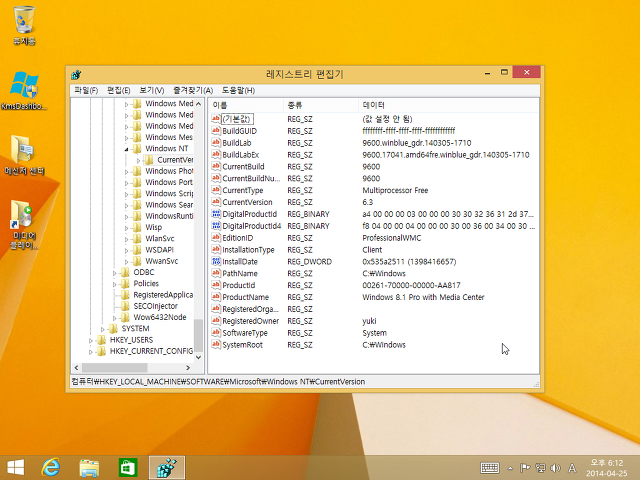Click the DigitalProductId binary value icon
Screen dimensions: 640x480
coord(216,213)
